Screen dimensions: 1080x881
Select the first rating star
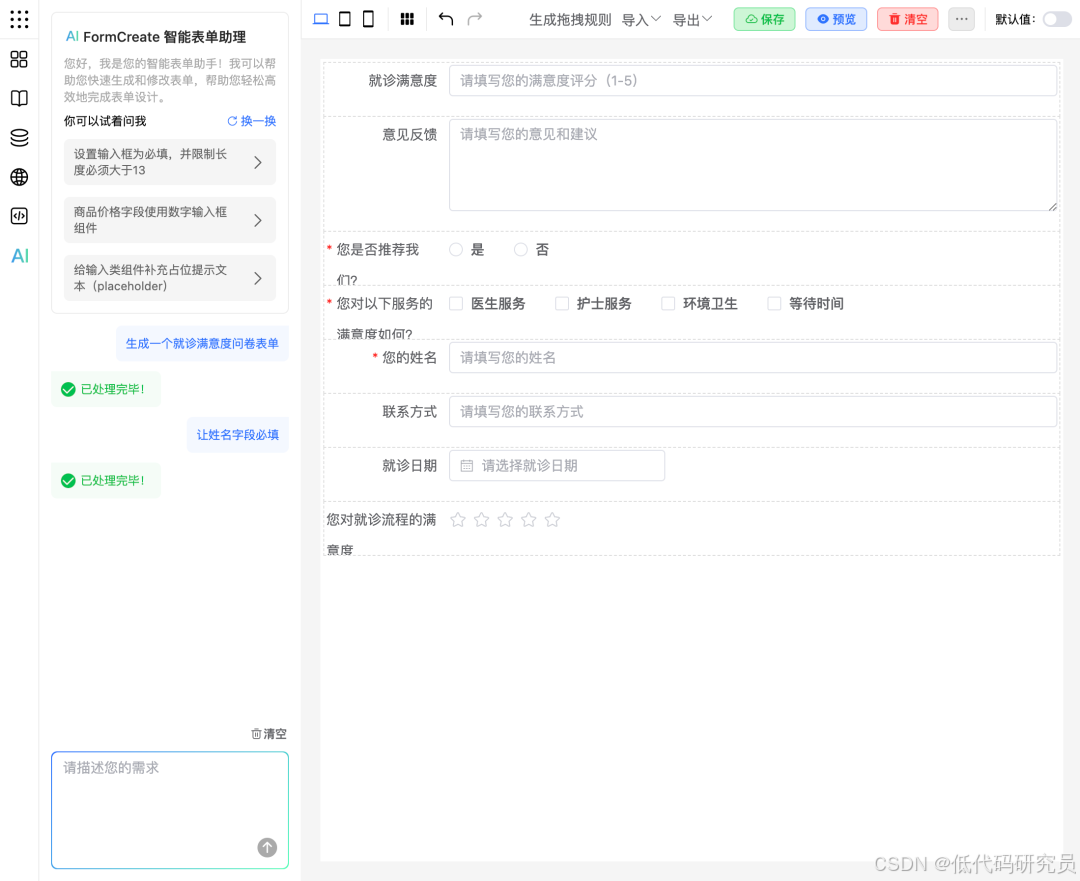tap(458, 520)
